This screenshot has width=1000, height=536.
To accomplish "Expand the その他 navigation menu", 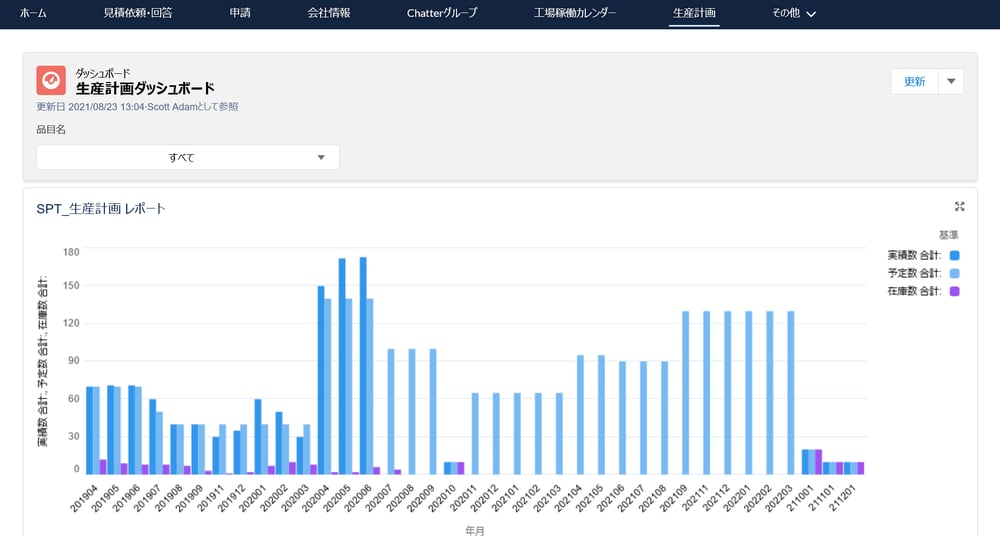I will [794, 14].
